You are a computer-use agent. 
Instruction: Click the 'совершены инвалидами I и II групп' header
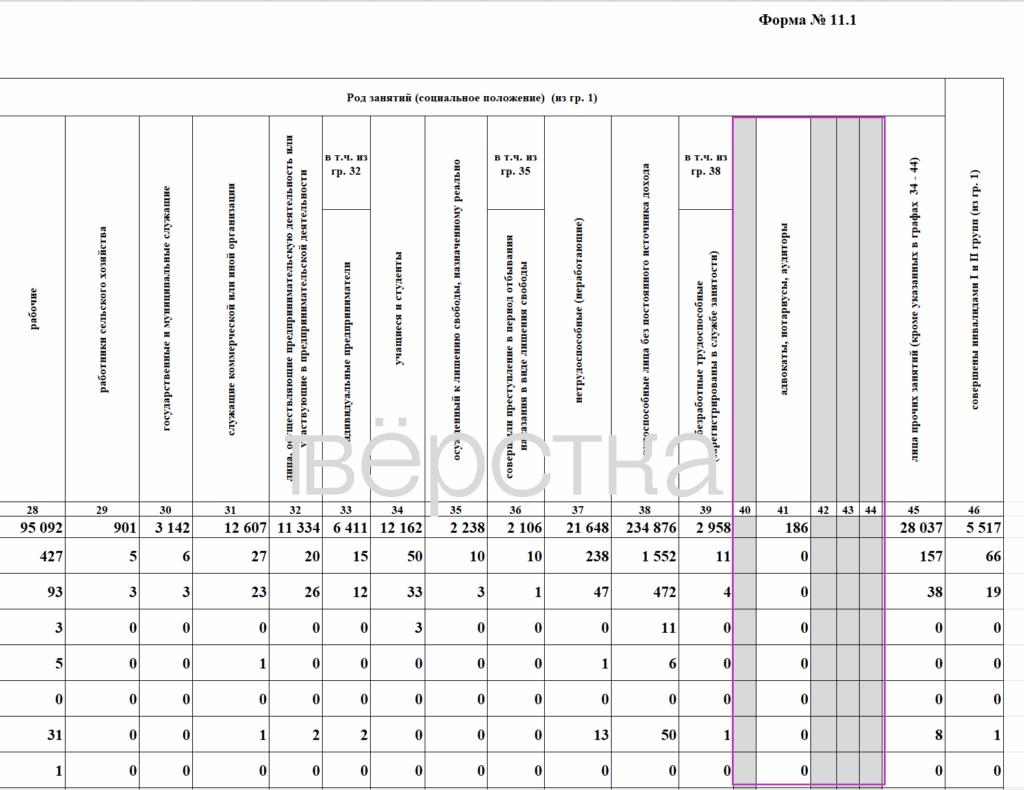coord(974,291)
